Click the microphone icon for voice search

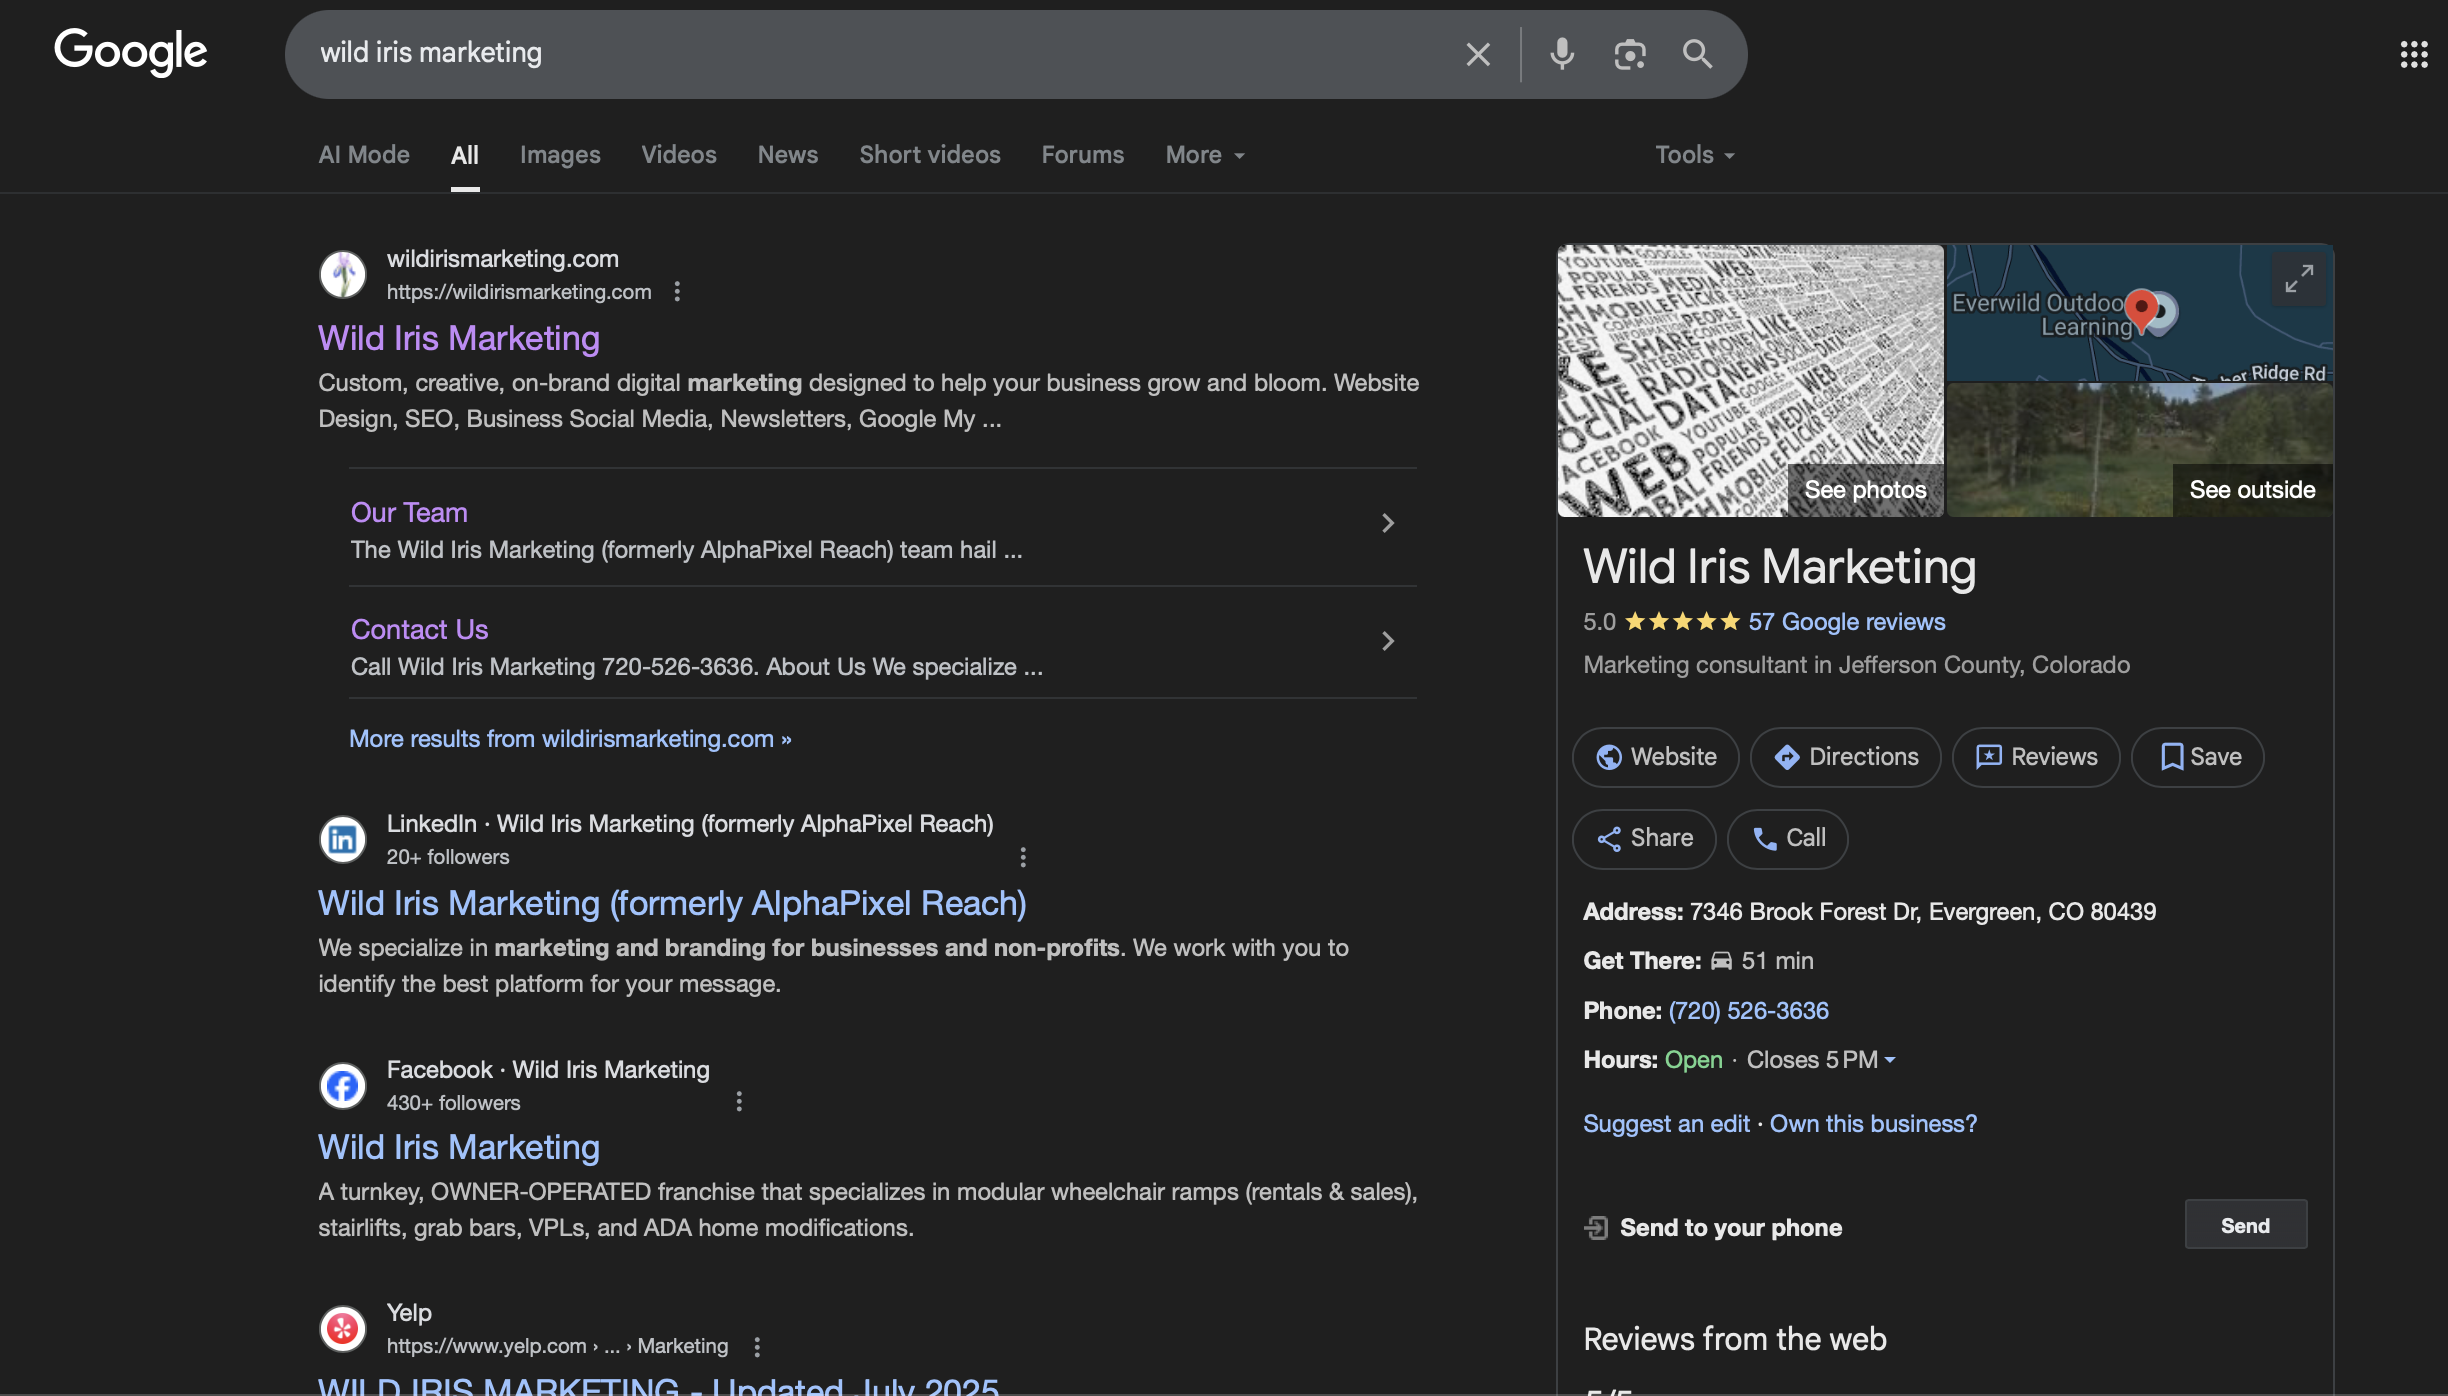coord(1561,54)
